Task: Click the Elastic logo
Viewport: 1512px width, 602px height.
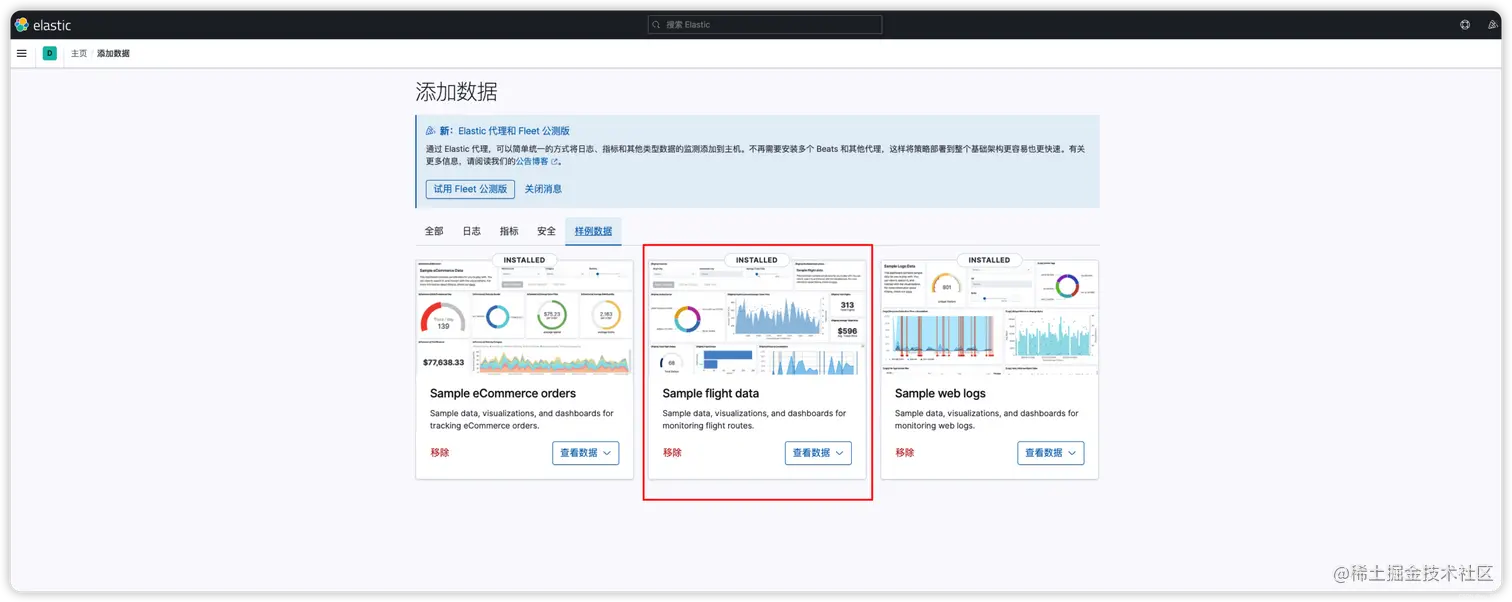Action: coord(43,25)
